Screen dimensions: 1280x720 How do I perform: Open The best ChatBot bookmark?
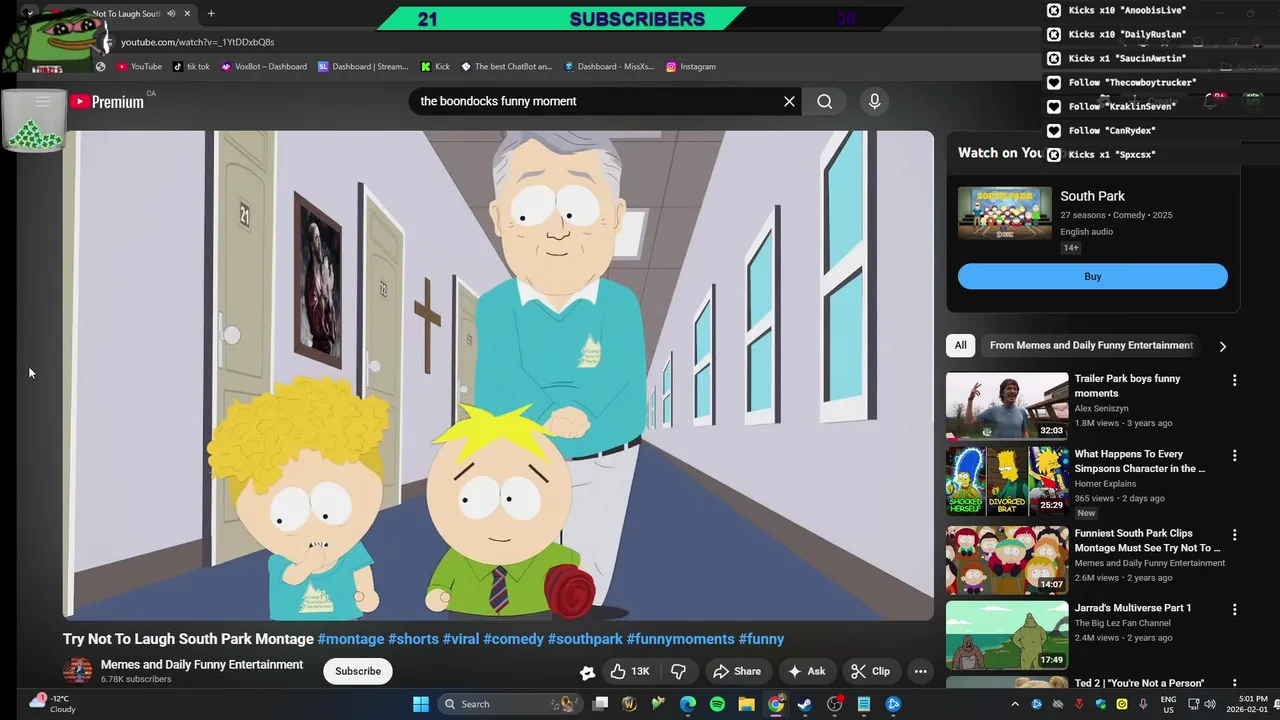click(x=506, y=66)
